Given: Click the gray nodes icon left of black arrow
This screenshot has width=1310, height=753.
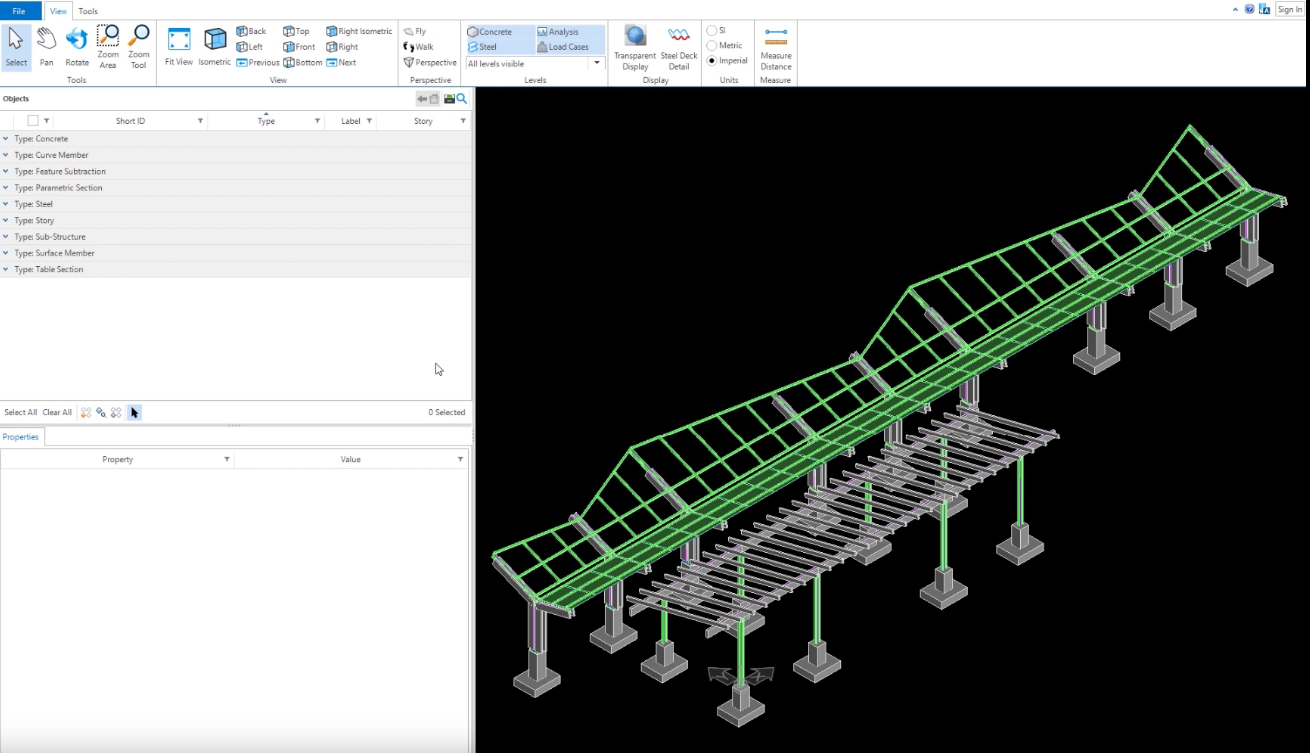Looking at the screenshot, I should (116, 412).
